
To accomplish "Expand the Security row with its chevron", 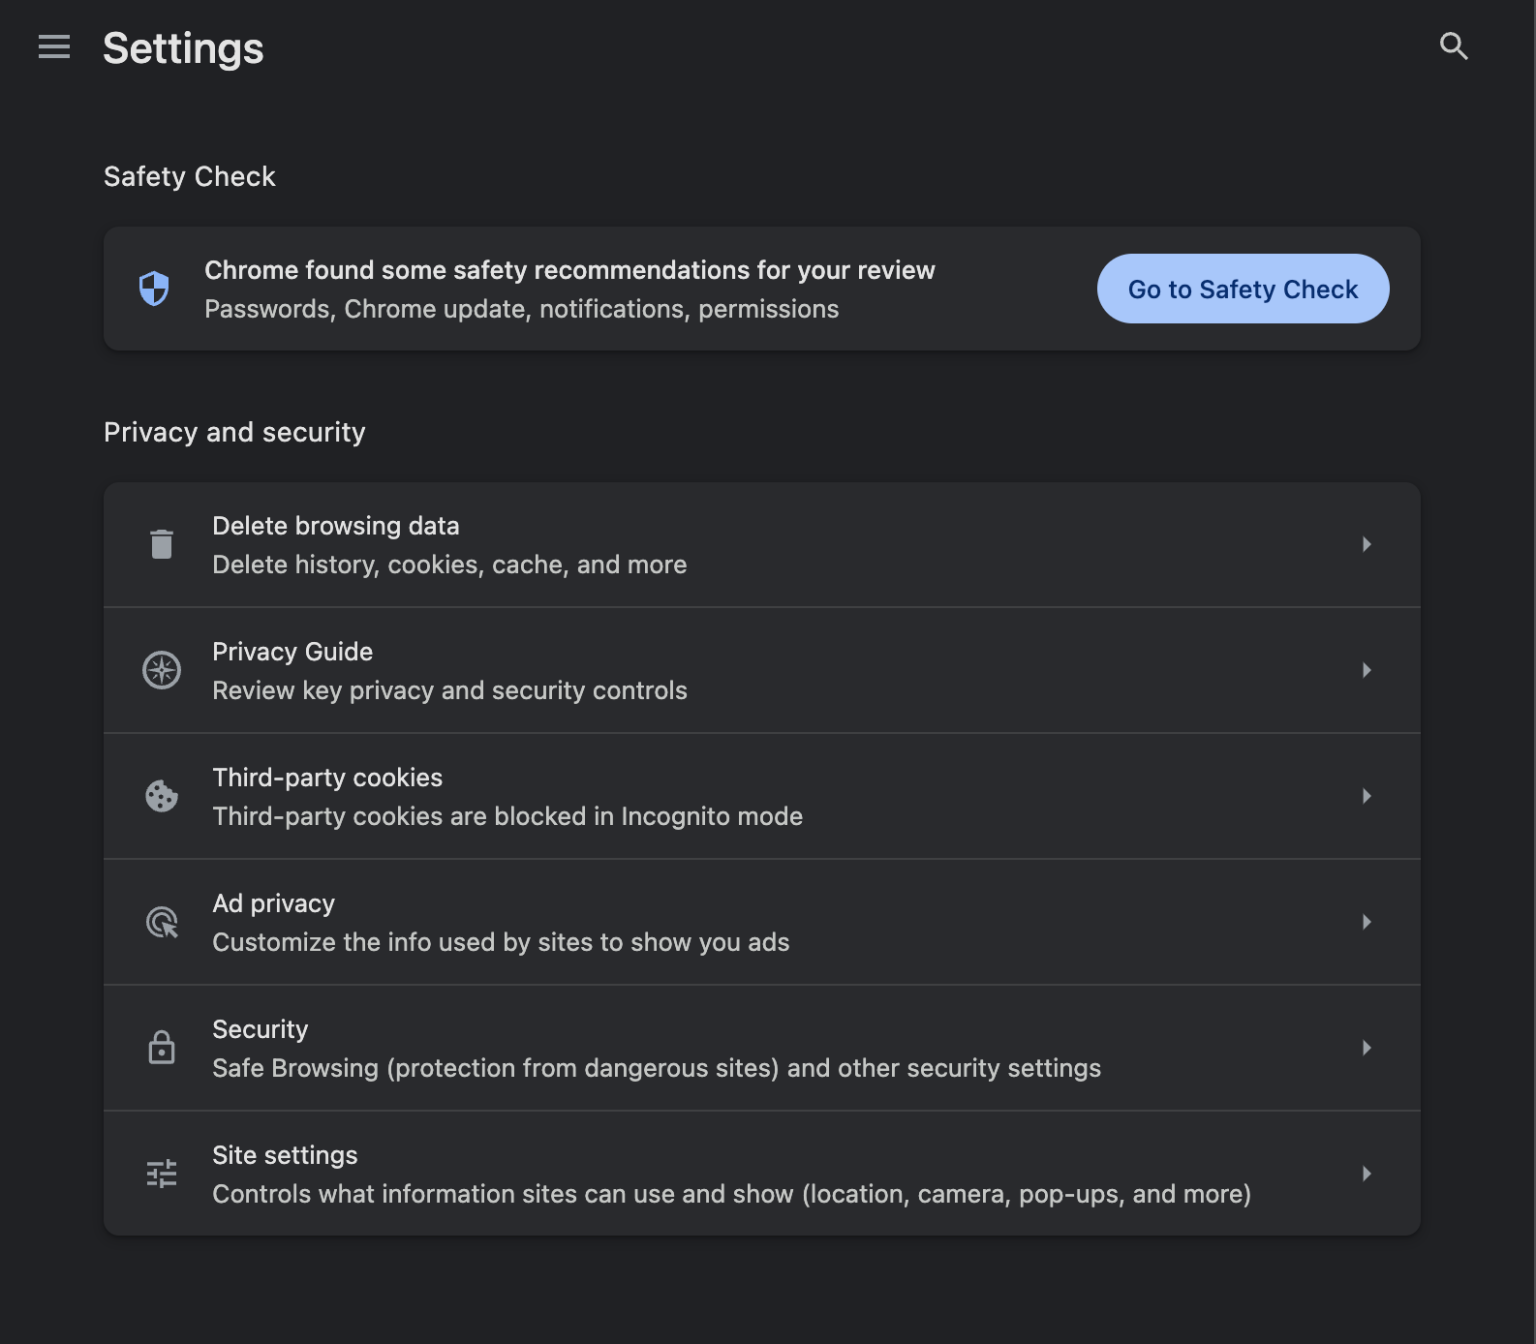I will tap(1367, 1048).
